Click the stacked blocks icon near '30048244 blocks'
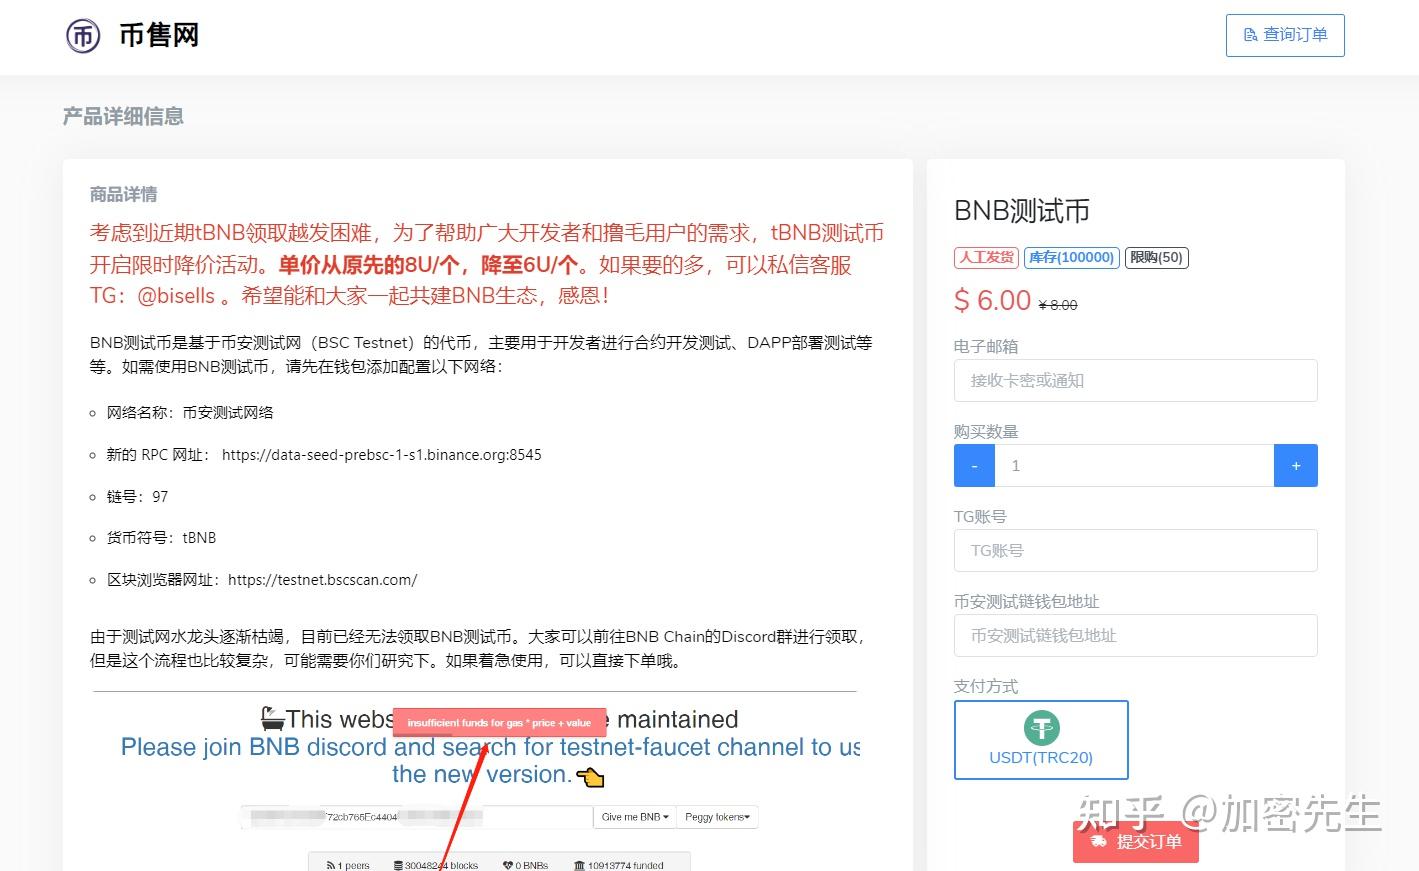The width and height of the screenshot is (1419, 871). click(398, 864)
